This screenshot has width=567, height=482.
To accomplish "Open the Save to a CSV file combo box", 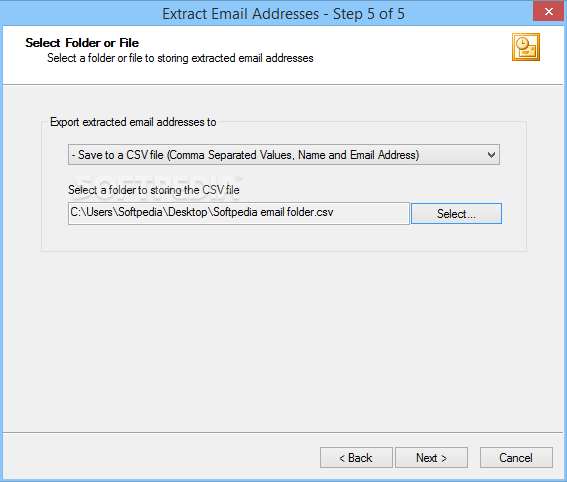I will pos(284,155).
